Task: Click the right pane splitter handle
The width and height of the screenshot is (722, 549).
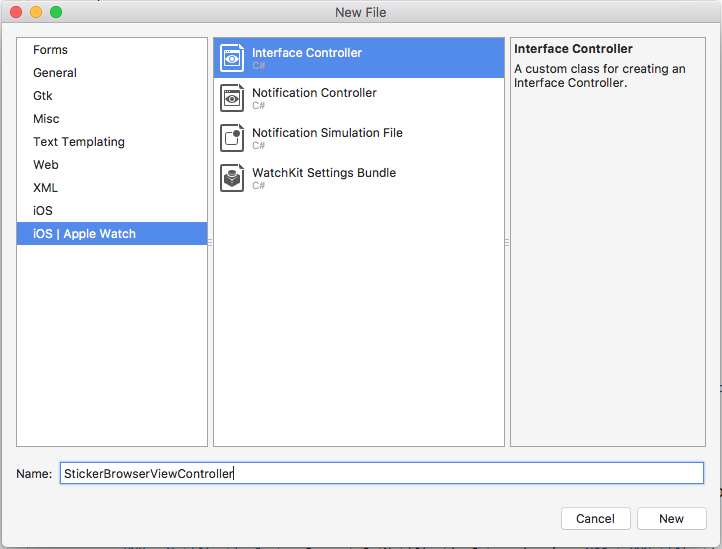Action: coord(507,242)
